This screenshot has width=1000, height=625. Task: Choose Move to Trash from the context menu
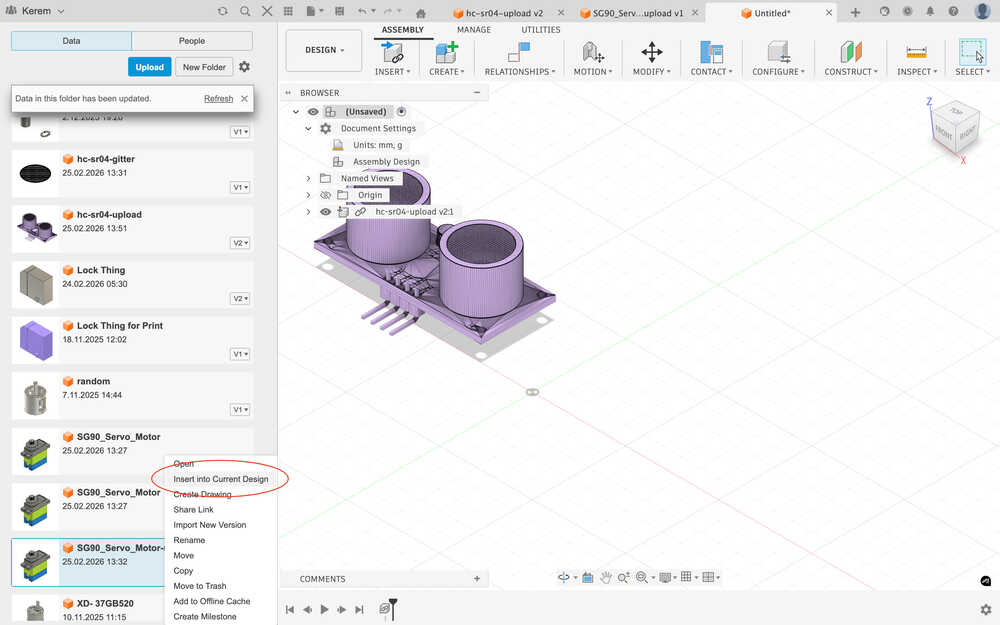pyautogui.click(x=200, y=586)
